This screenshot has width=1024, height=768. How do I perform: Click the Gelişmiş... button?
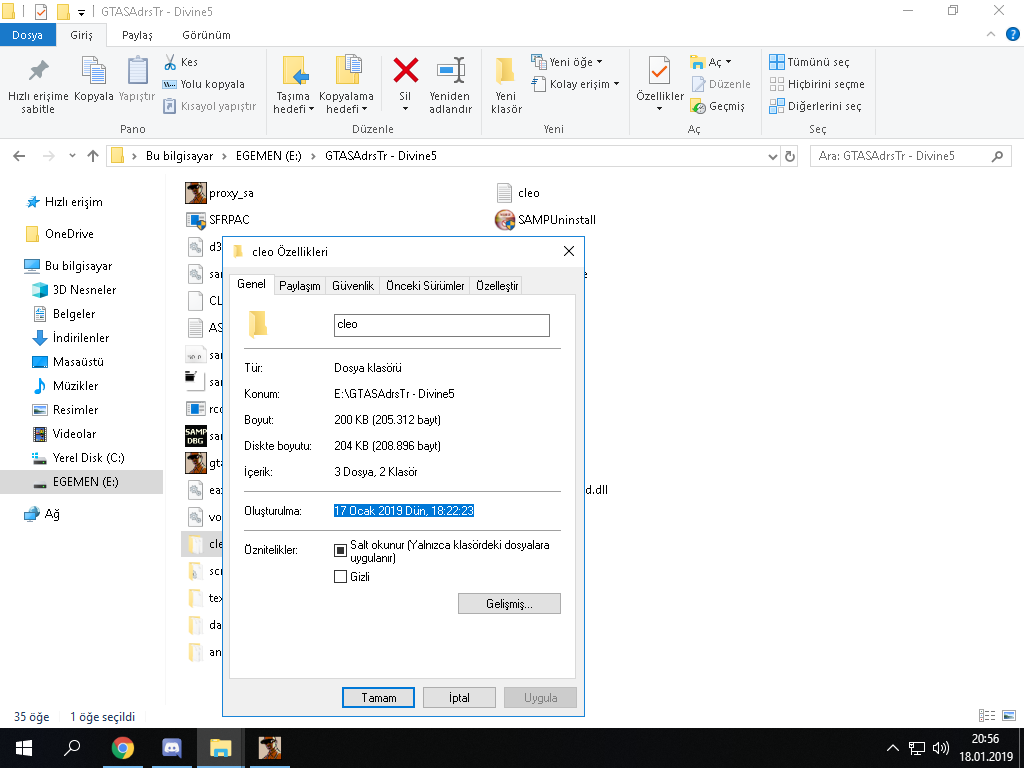[509, 604]
